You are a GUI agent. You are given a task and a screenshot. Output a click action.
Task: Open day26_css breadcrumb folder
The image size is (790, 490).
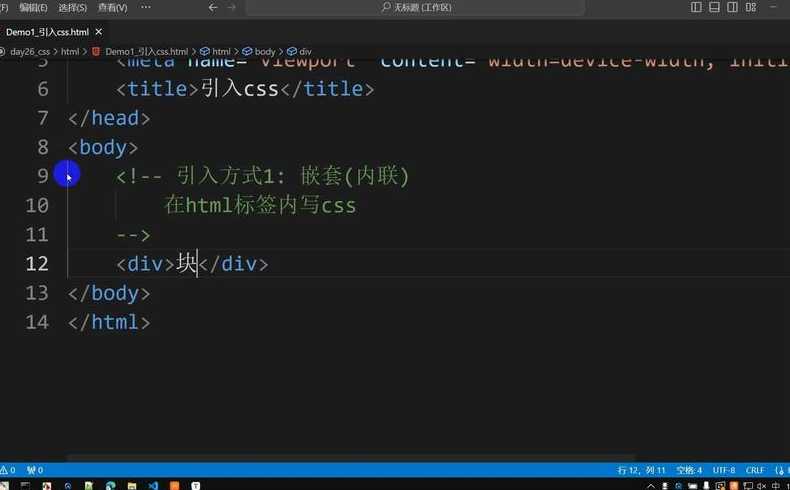(x=30, y=51)
